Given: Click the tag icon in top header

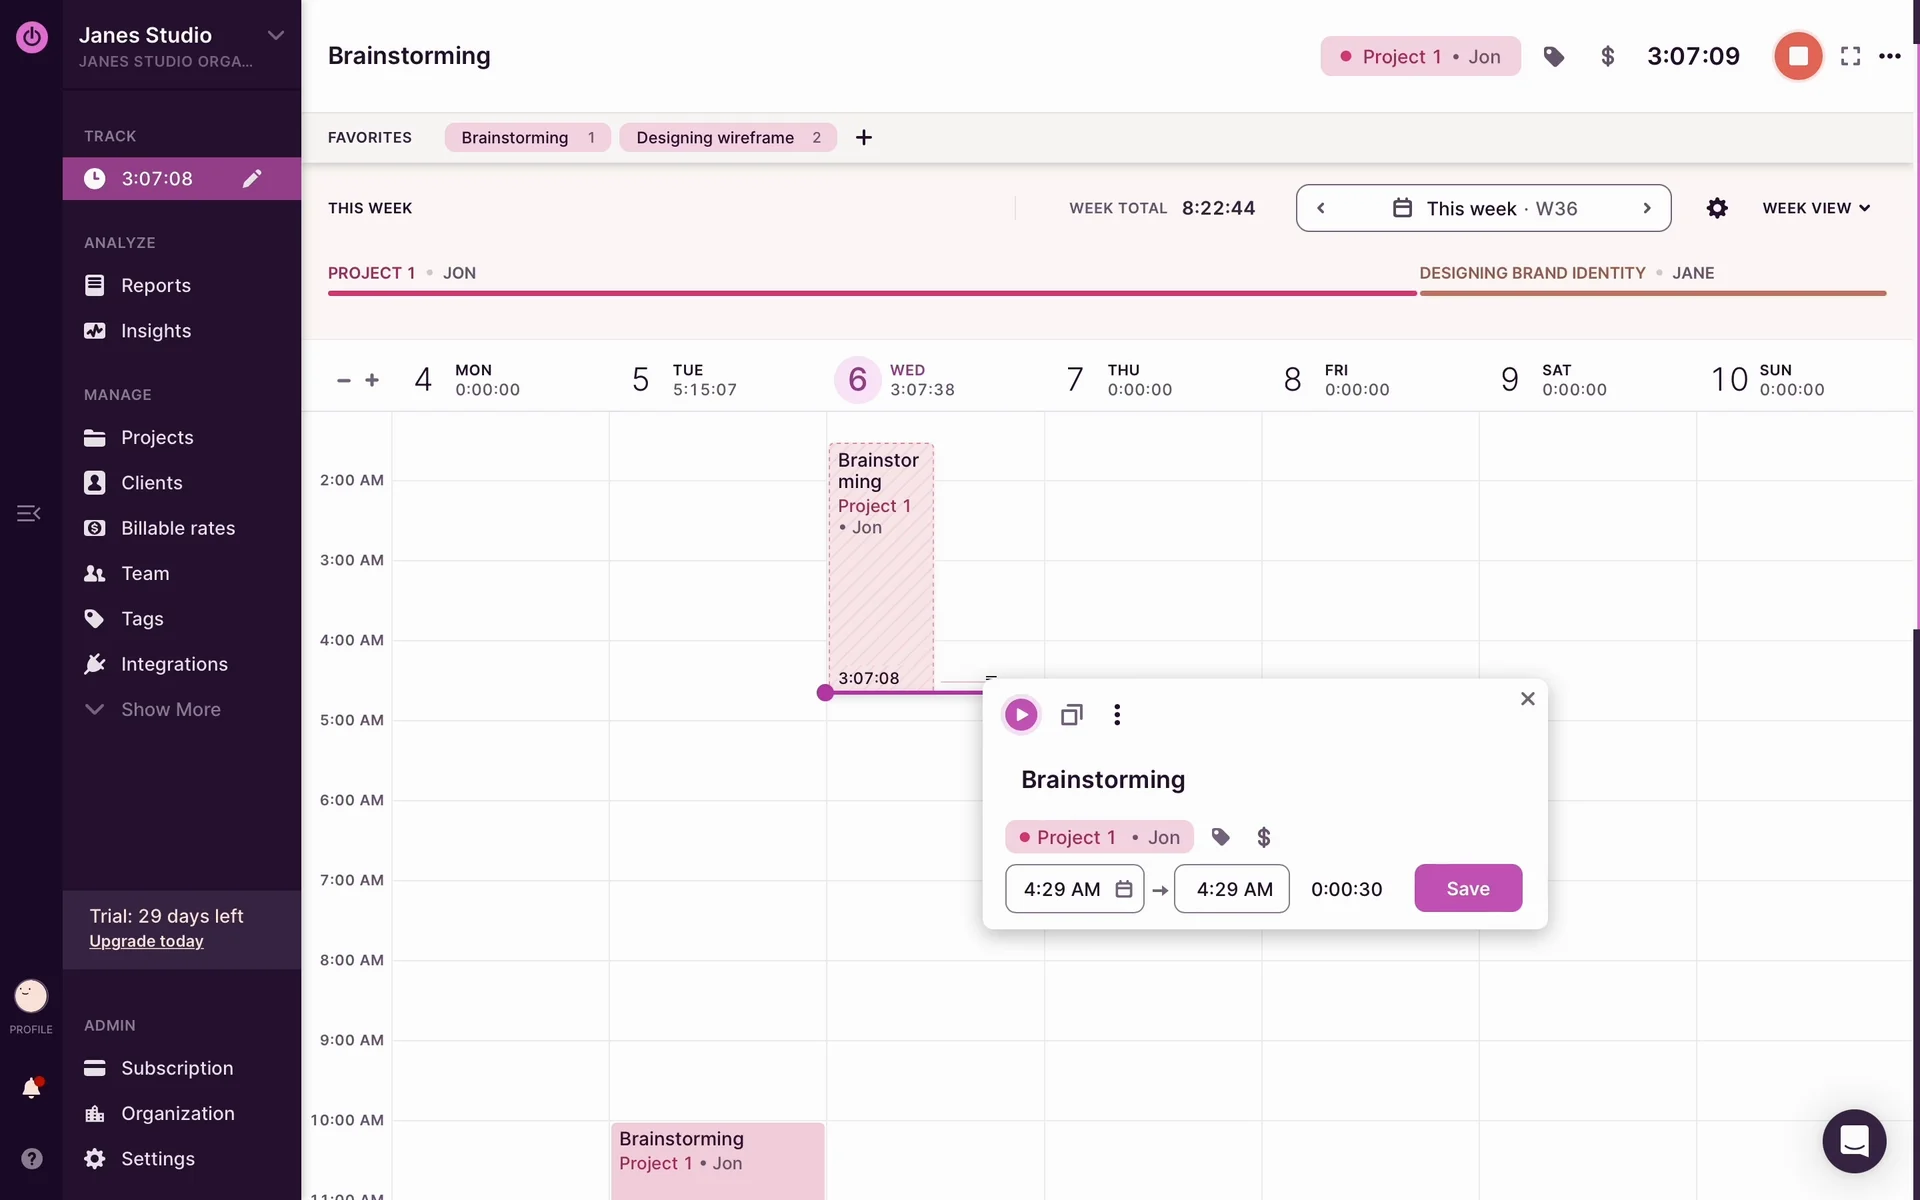Looking at the screenshot, I should [1553, 57].
